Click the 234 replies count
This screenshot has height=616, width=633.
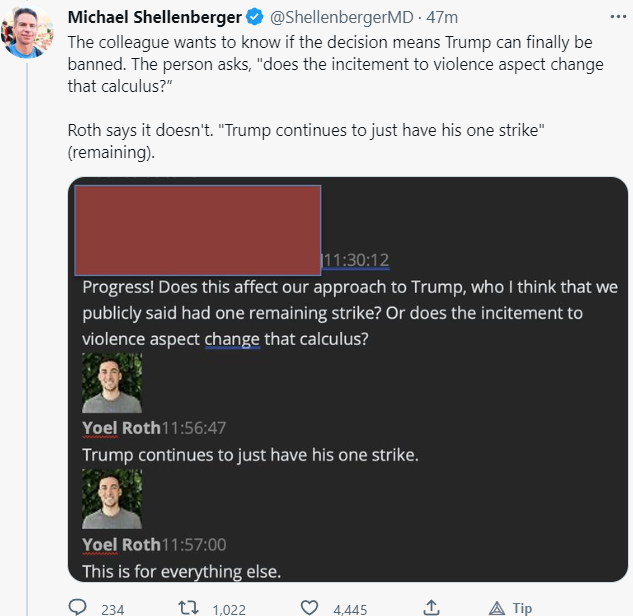(112, 607)
